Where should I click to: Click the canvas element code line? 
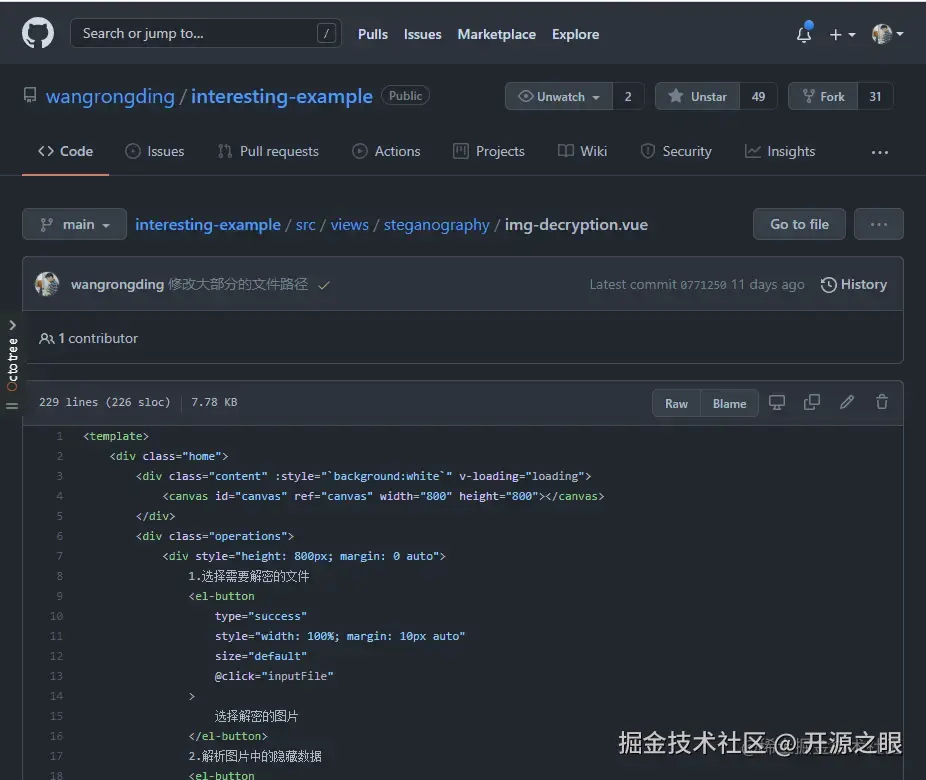pyautogui.click(x=384, y=497)
